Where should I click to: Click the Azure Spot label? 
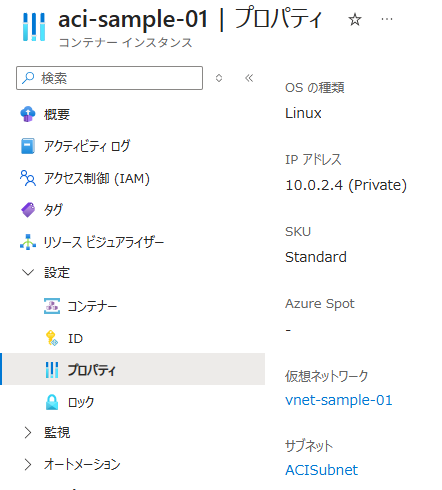point(320,304)
